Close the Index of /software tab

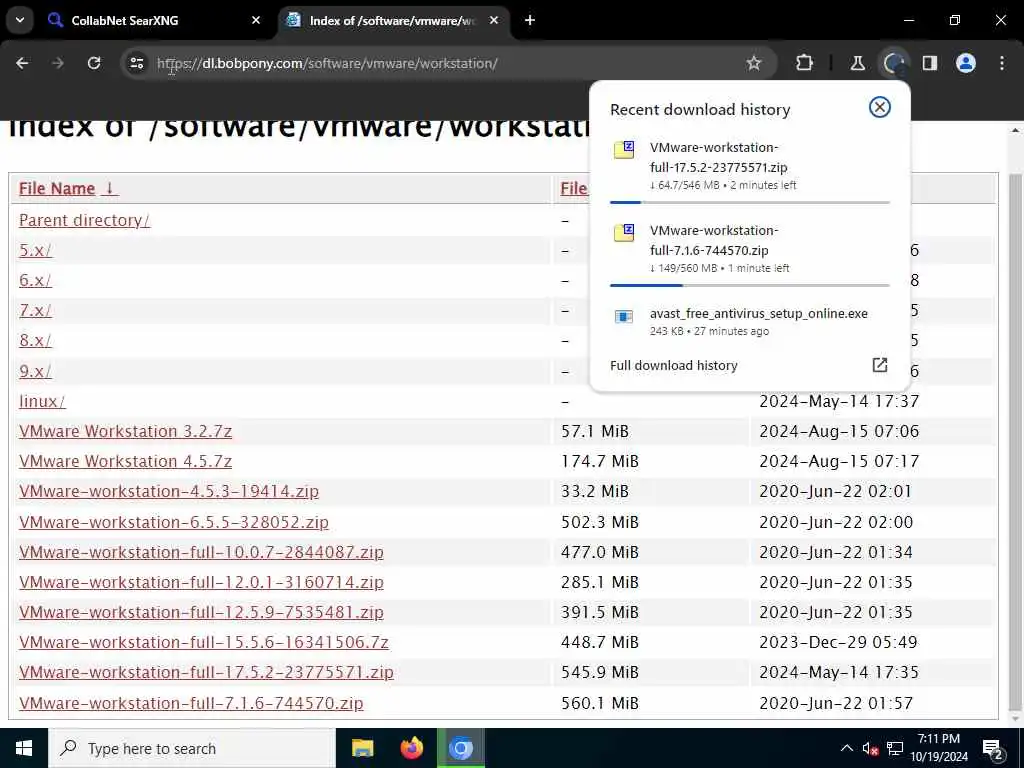tap(494, 20)
